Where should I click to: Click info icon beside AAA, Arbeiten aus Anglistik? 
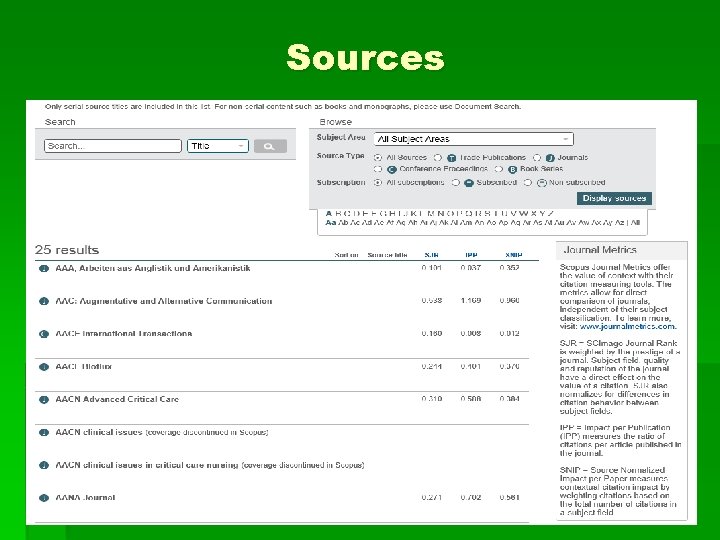coord(44,269)
